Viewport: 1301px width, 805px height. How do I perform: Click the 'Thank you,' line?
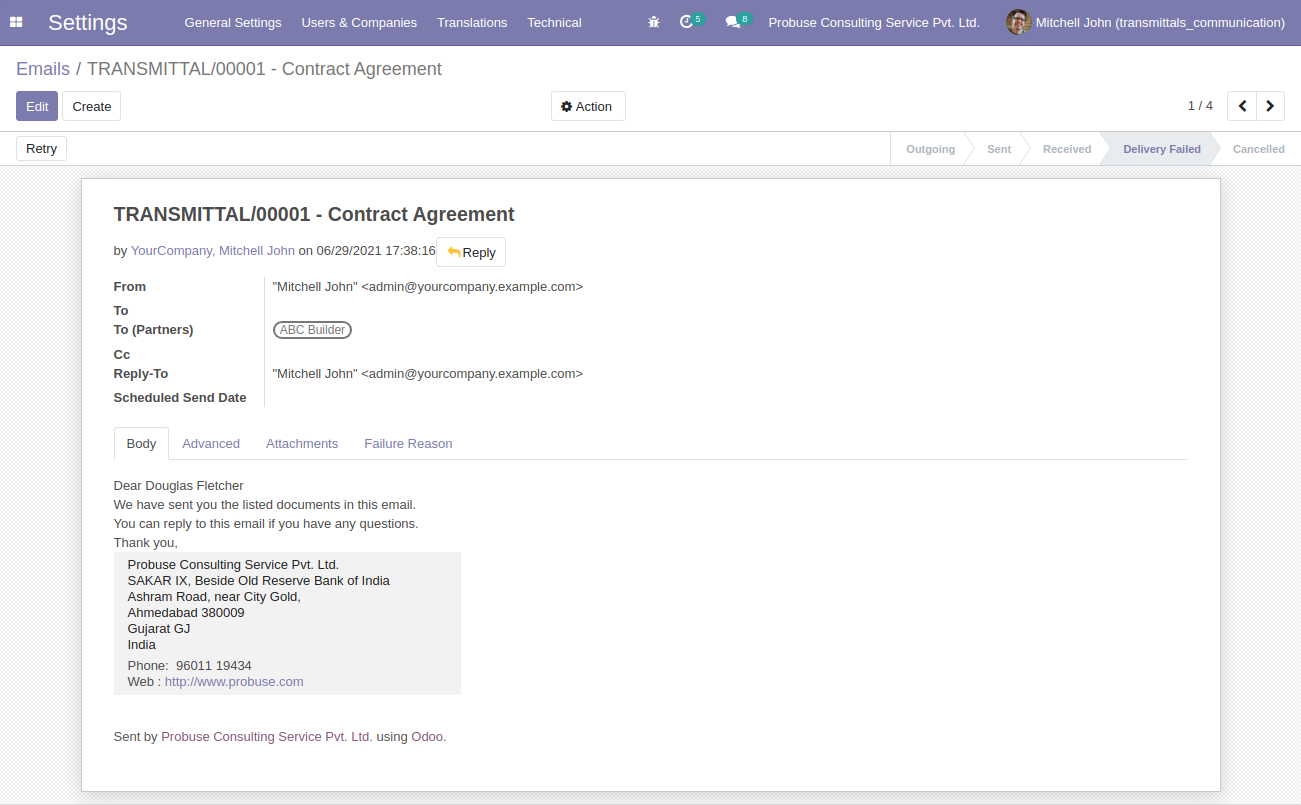146,543
